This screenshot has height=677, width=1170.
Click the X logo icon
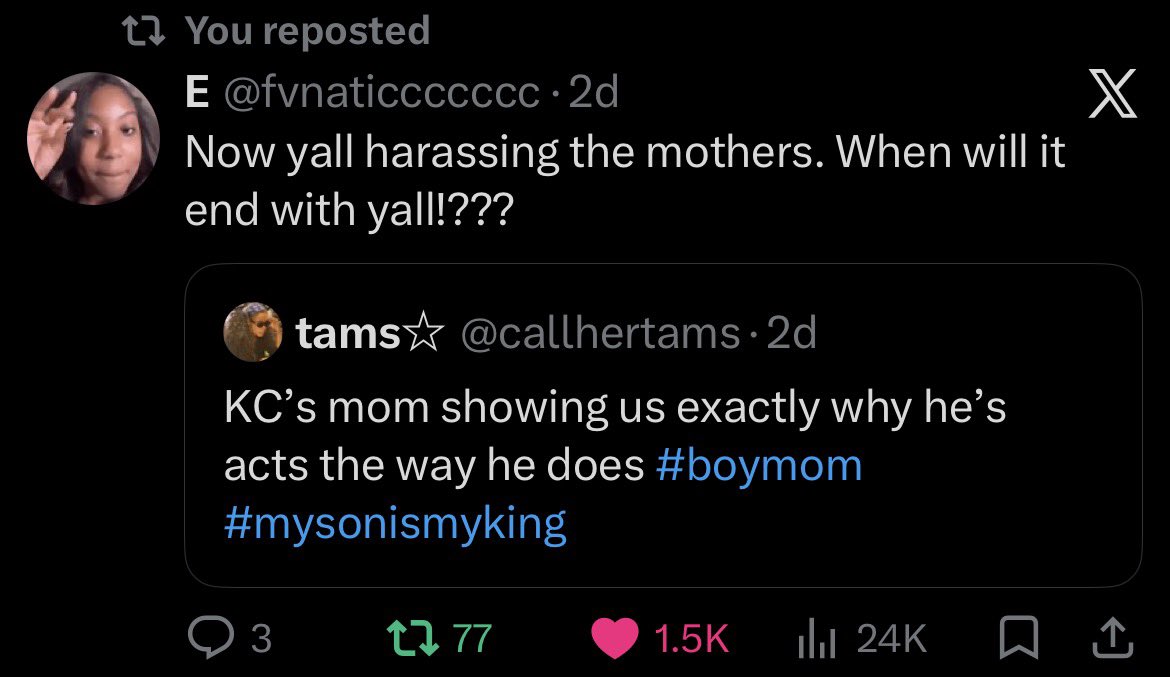click(x=1113, y=93)
